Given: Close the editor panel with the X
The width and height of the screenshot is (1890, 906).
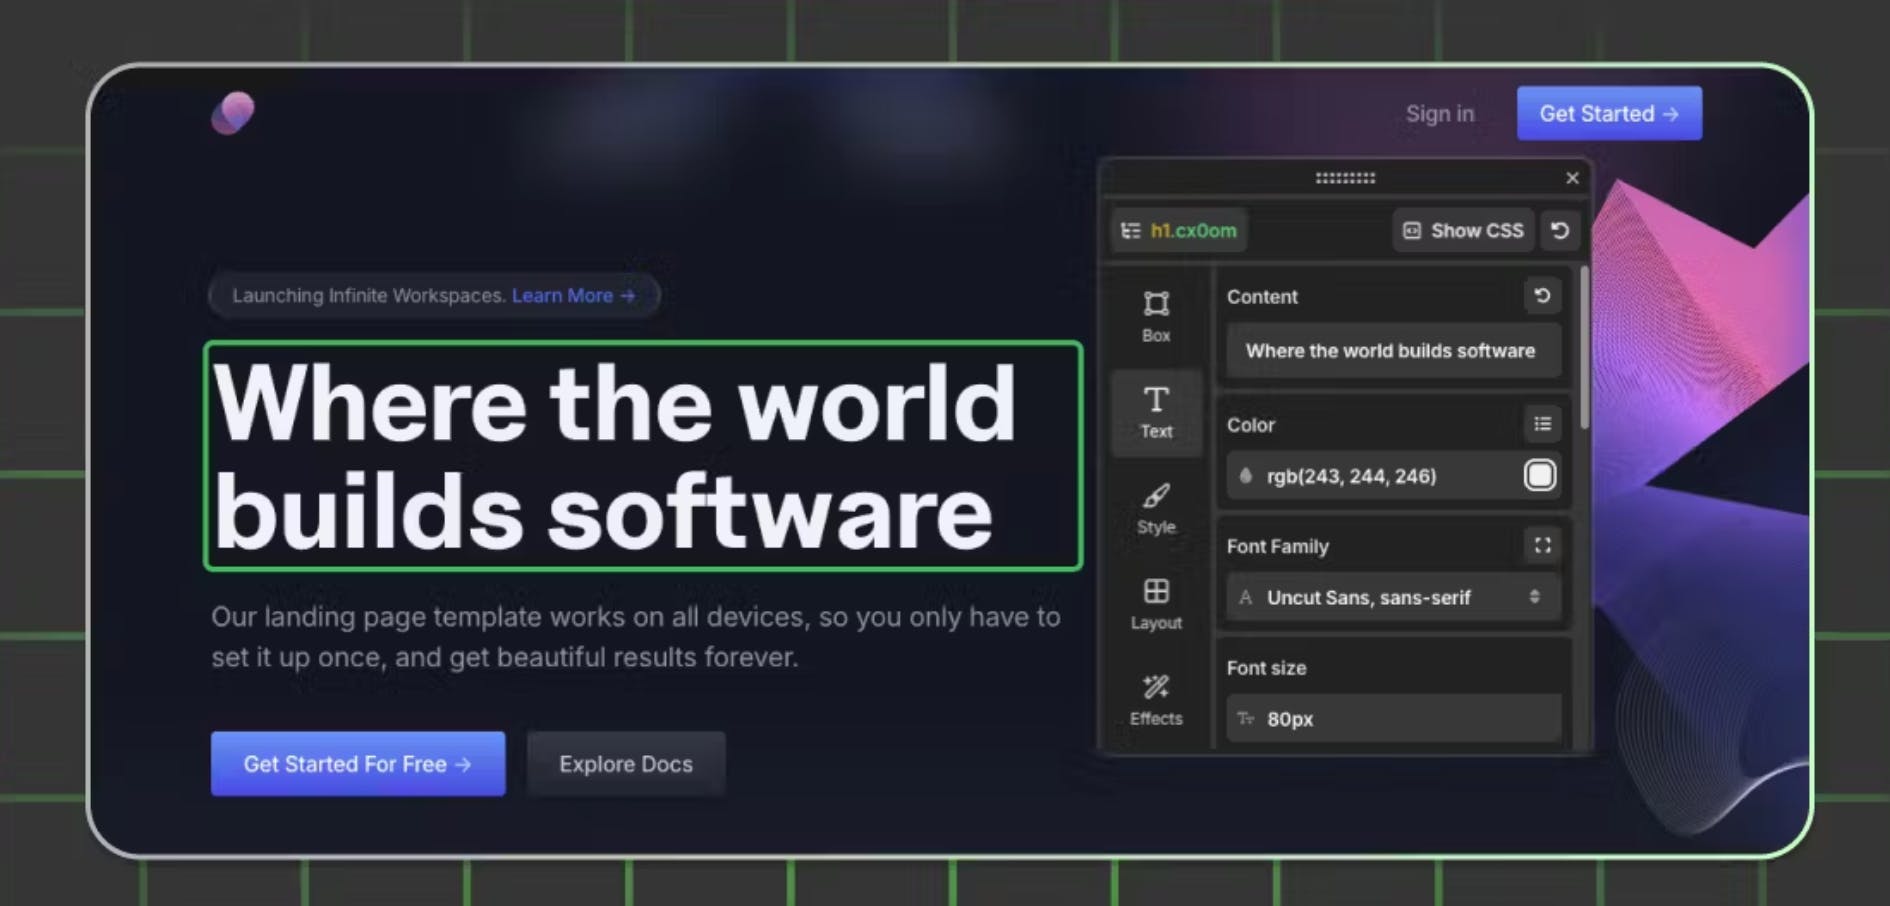Looking at the screenshot, I should 1572,178.
